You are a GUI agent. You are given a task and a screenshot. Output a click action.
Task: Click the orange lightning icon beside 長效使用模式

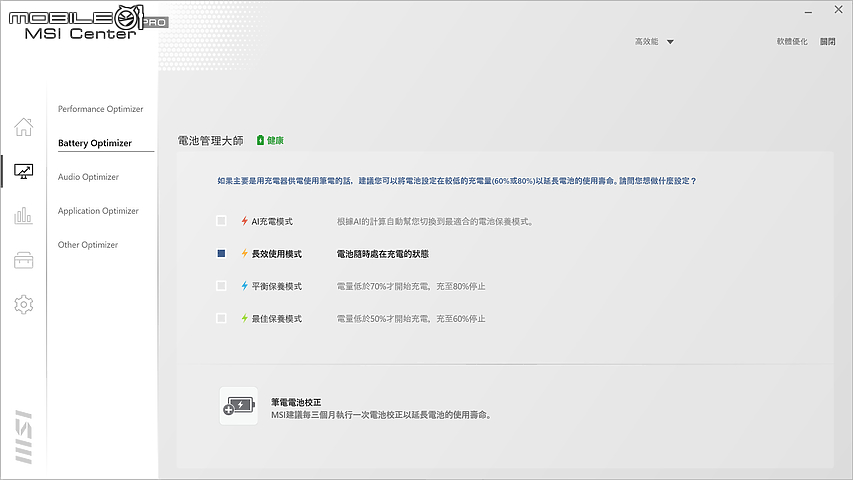245,254
